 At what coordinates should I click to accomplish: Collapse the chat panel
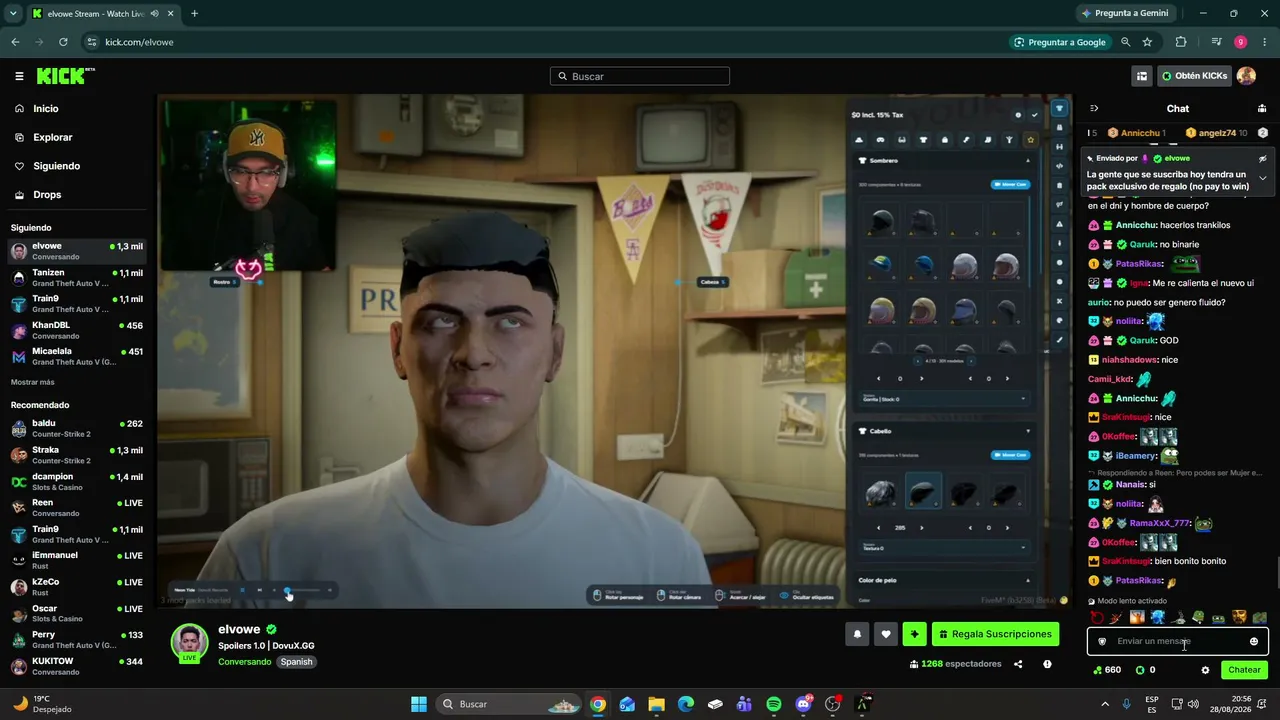click(x=1094, y=108)
